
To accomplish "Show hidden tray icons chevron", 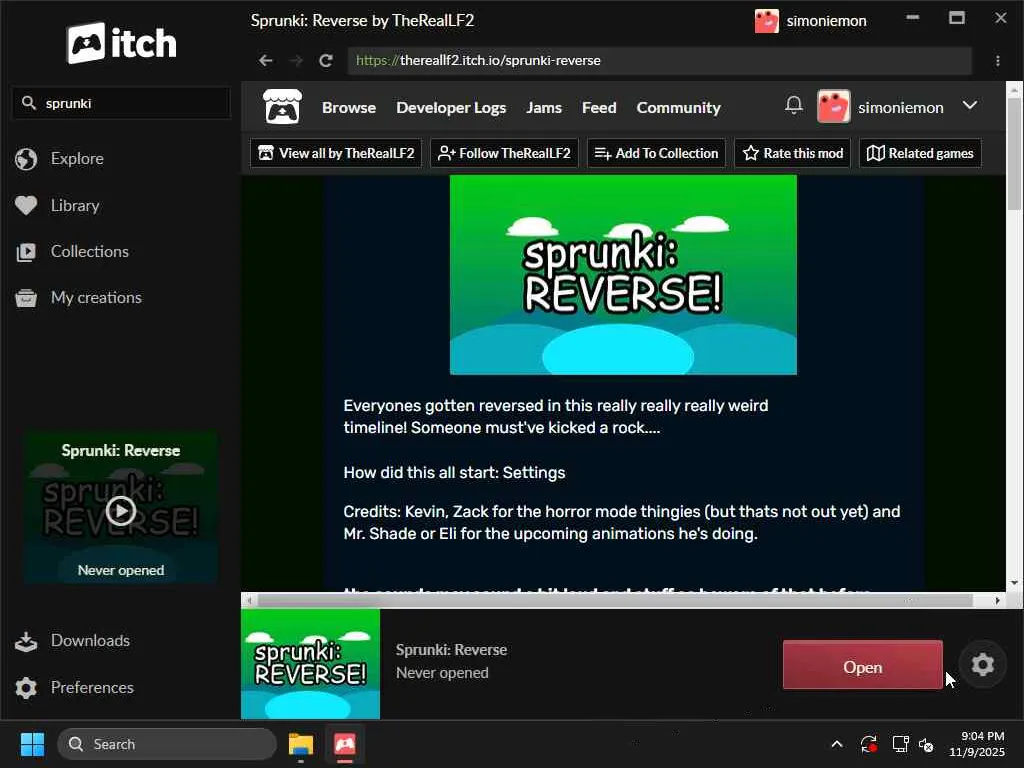I will coord(837,744).
